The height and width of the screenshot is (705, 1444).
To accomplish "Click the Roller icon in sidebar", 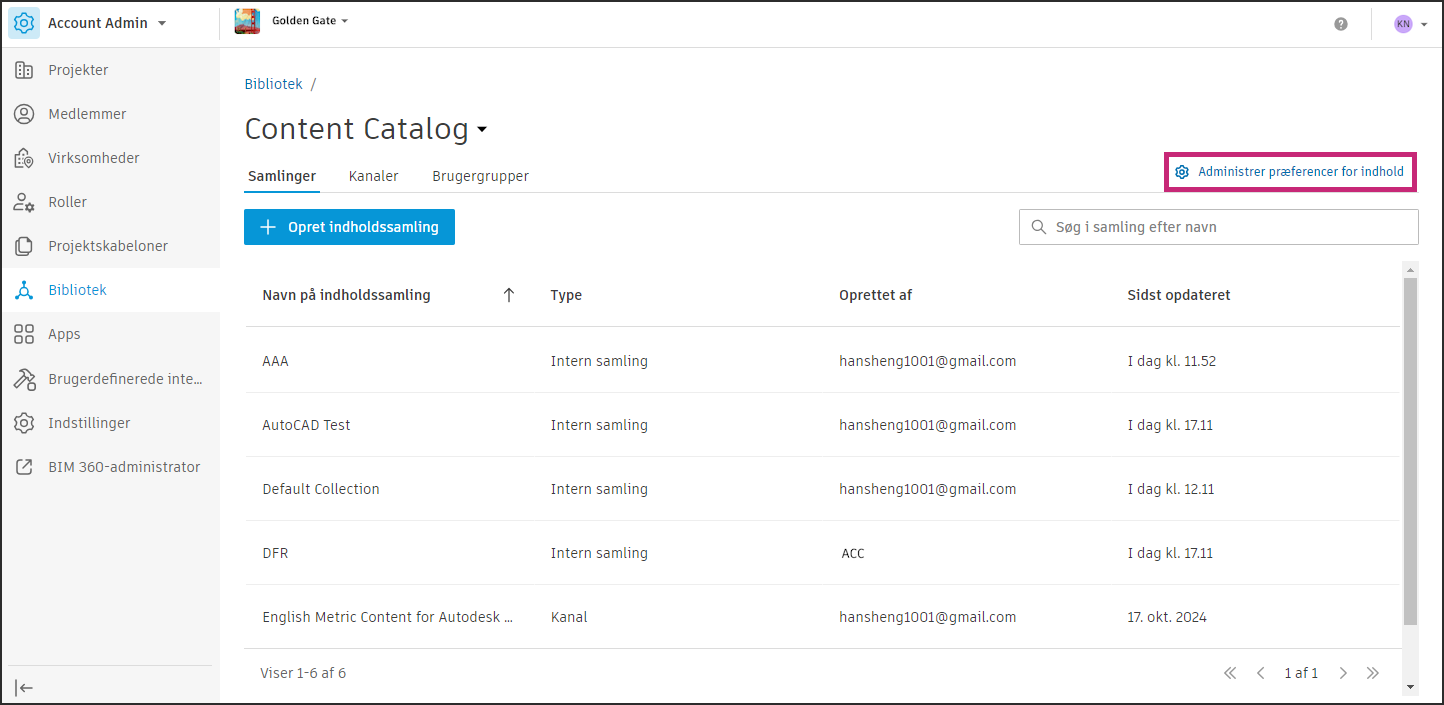I will 24,202.
